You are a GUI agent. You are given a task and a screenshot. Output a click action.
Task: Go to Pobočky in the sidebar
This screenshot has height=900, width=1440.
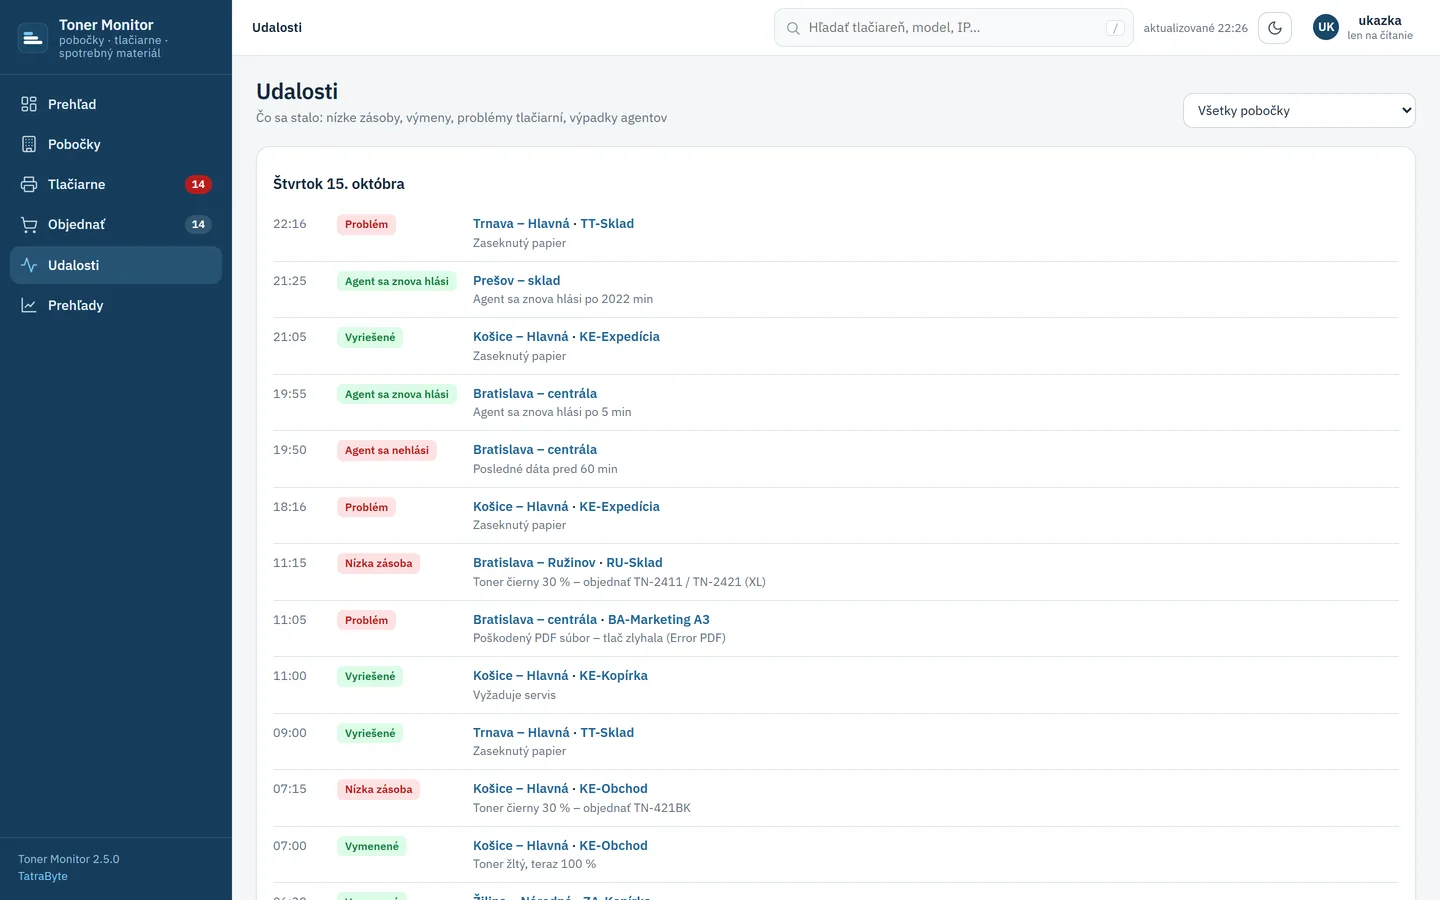tap(116, 144)
